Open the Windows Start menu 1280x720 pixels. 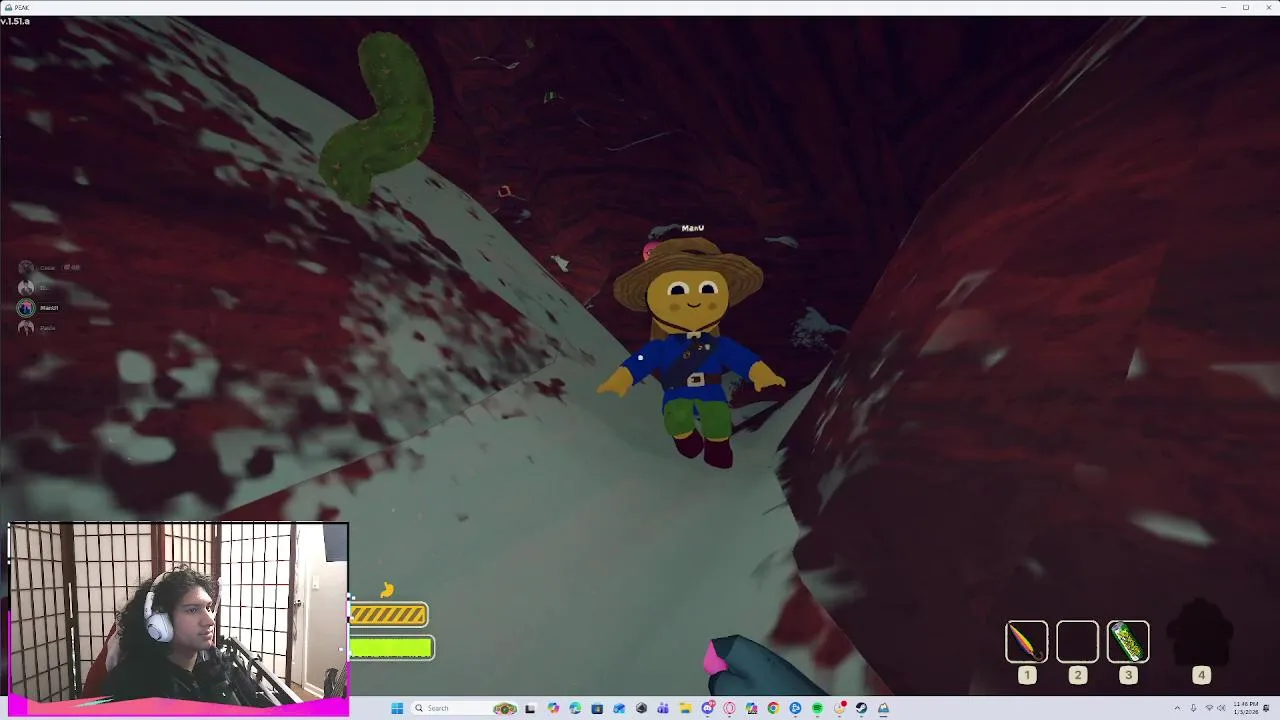pos(397,708)
